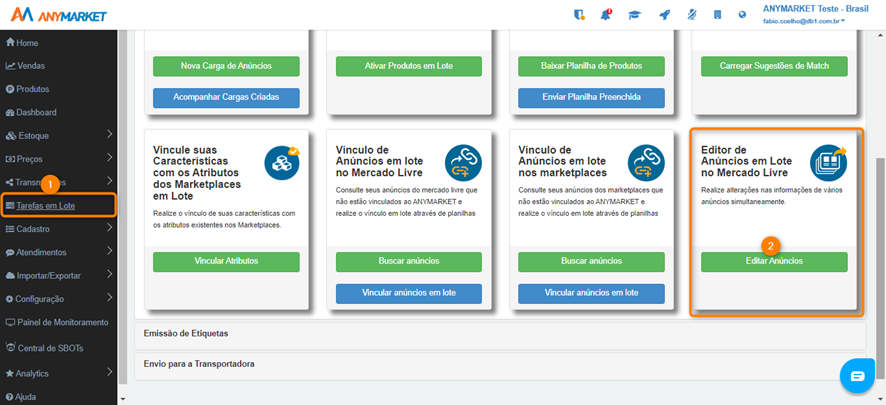Click the Vendas chart icon

click(x=10, y=66)
